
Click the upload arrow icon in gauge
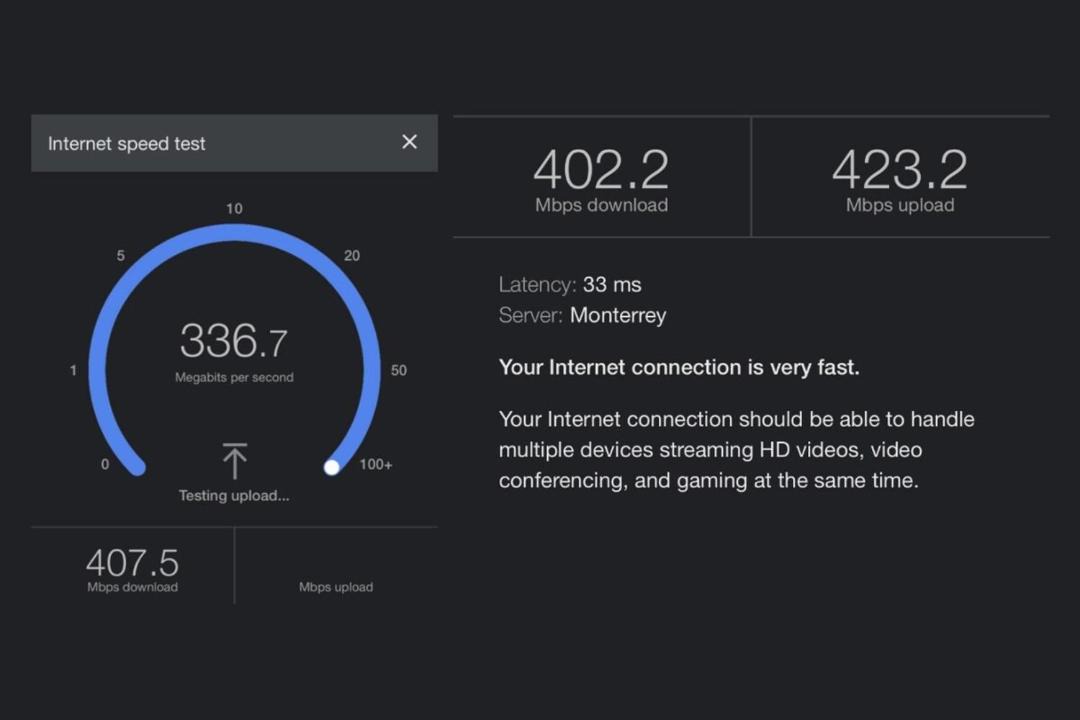click(x=234, y=461)
